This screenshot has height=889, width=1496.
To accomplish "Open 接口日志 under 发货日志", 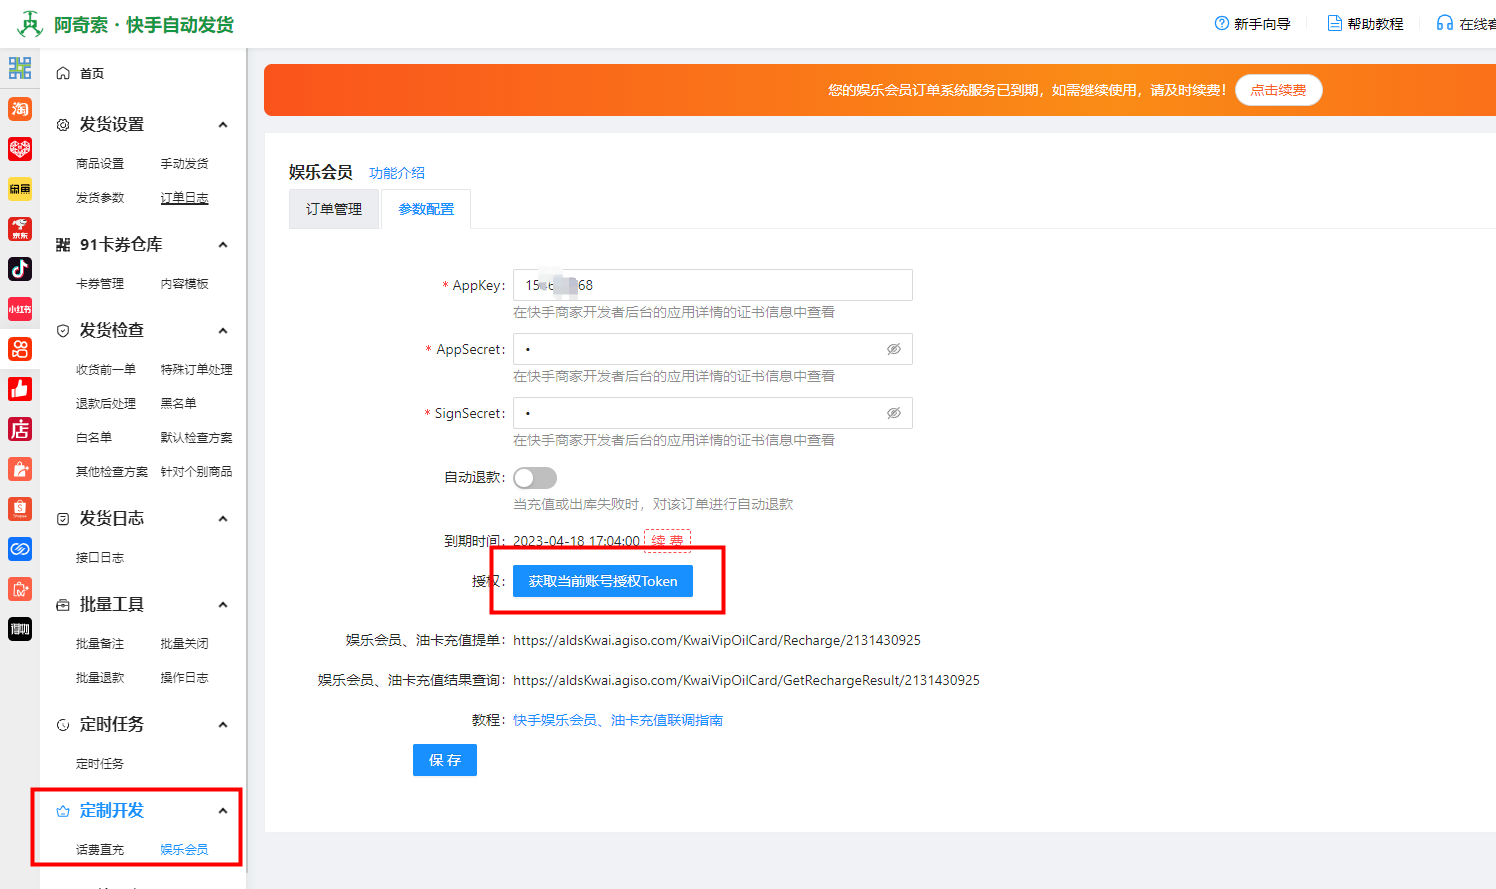I will (100, 558).
